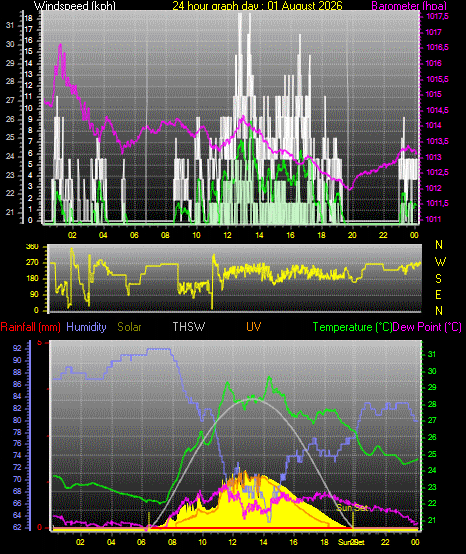Click the '18' windspeed axis value

tap(28, 18)
